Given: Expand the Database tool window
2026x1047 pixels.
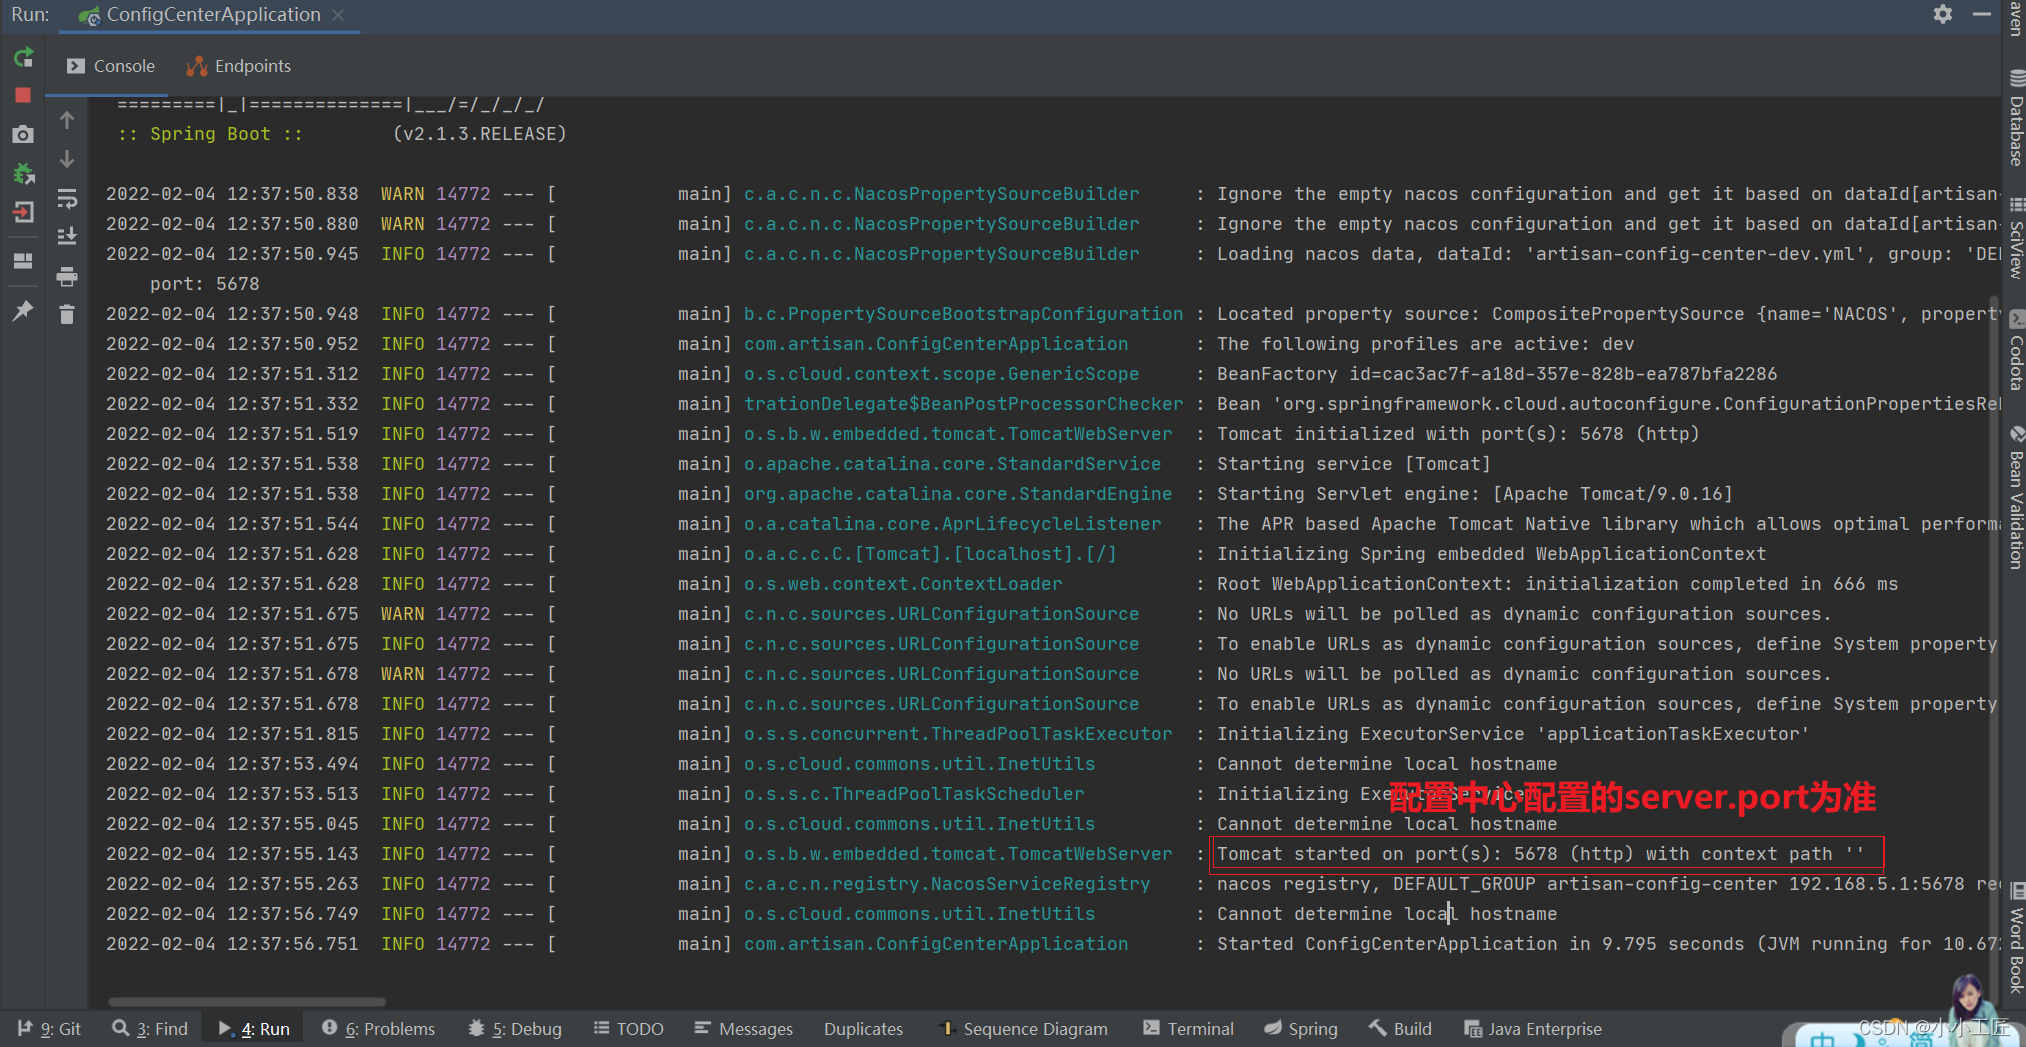Looking at the screenshot, I should pyautogui.click(x=2015, y=120).
